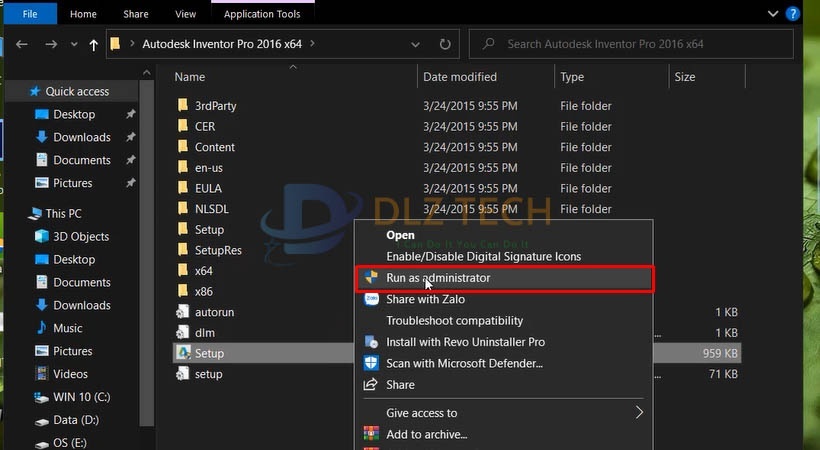Viewport: 820px width, 450px height.
Task: Click the 71 KB size cell
Action: 723,374
